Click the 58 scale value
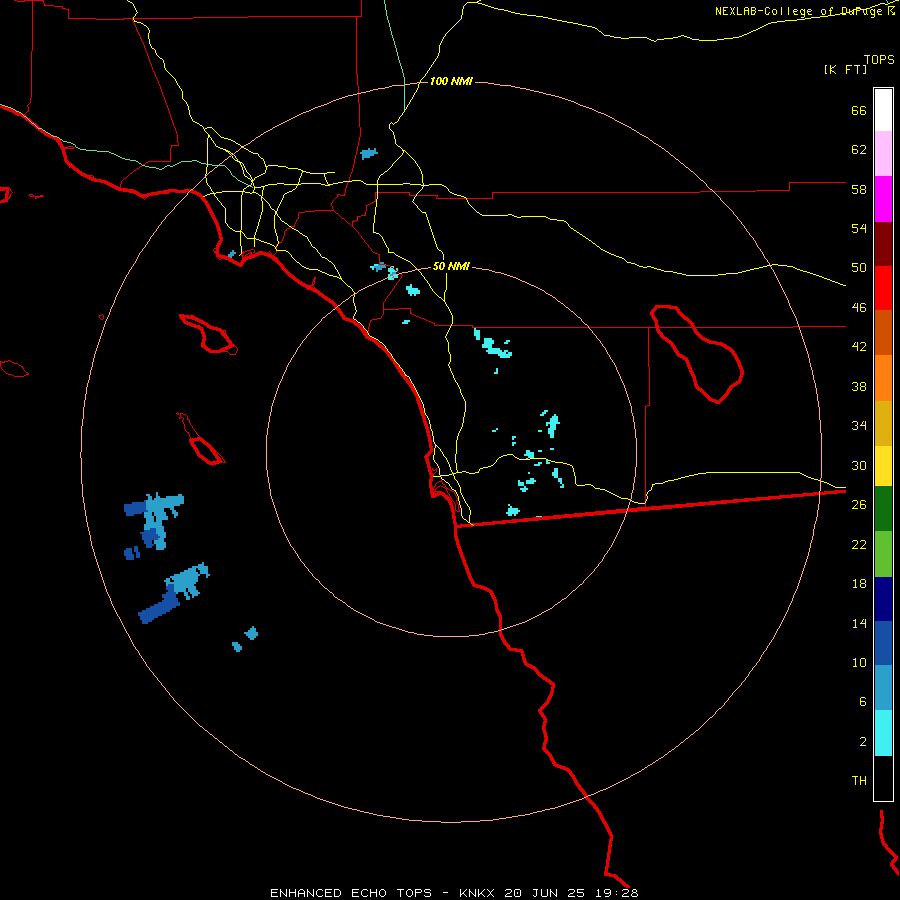 pos(859,189)
